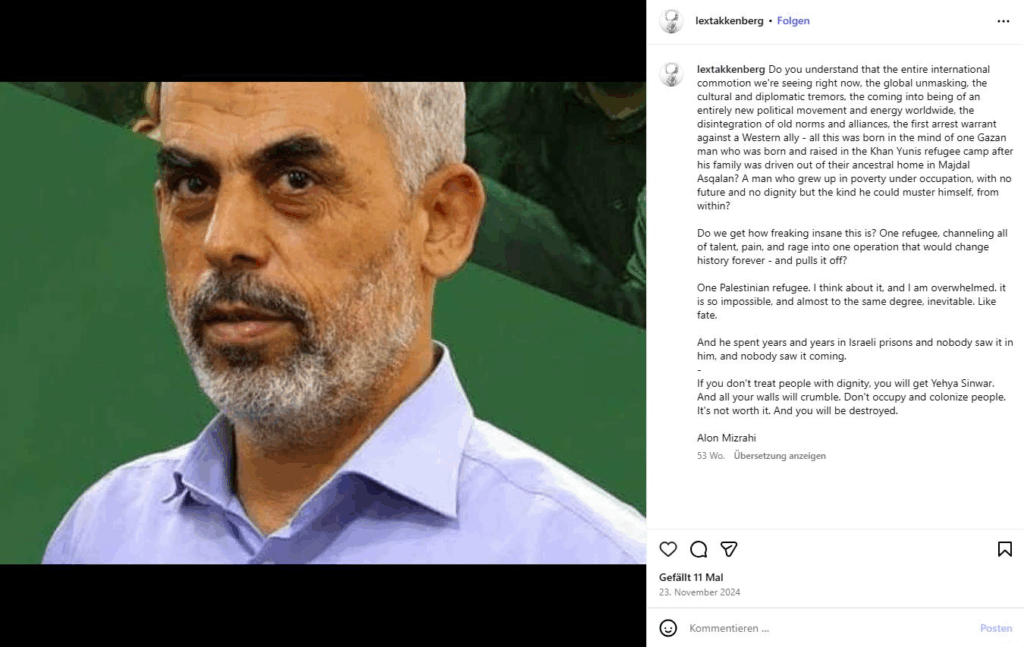The width and height of the screenshot is (1024, 647).
Task: Follow lextakkenberg via the Folgen link
Action: 793,21
